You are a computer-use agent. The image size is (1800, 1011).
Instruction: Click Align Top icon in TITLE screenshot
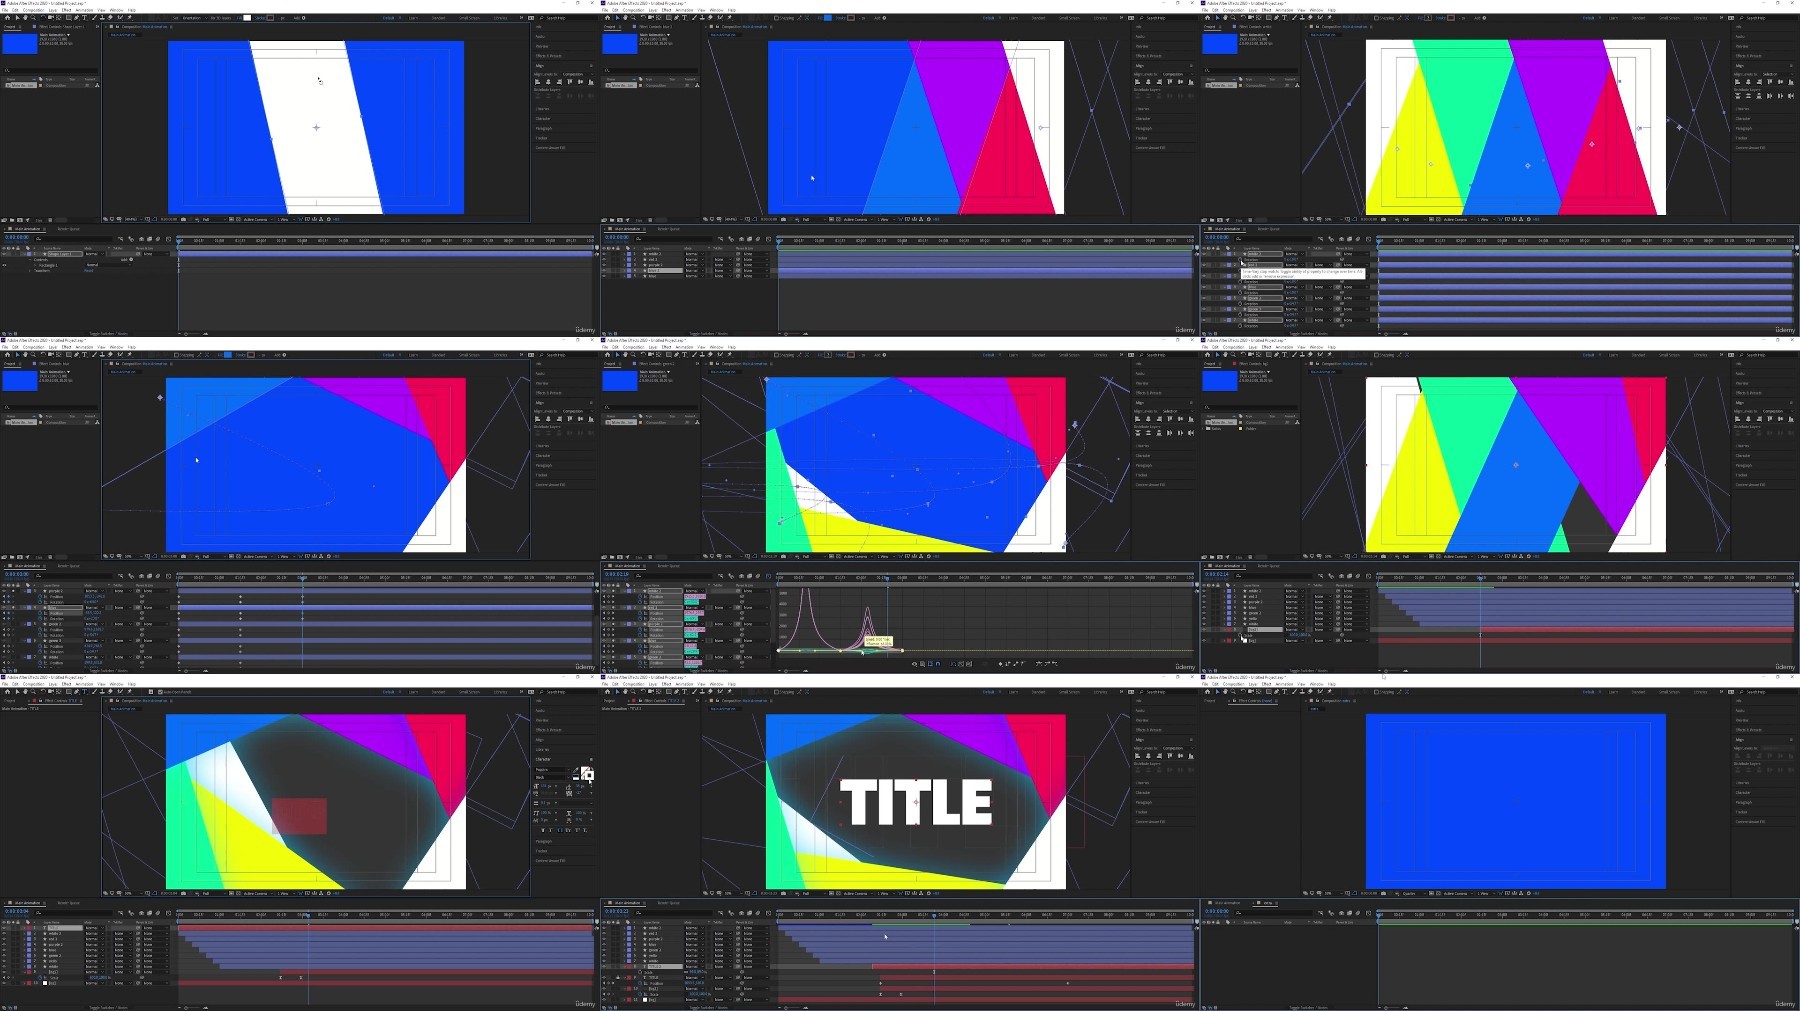(x=1170, y=755)
